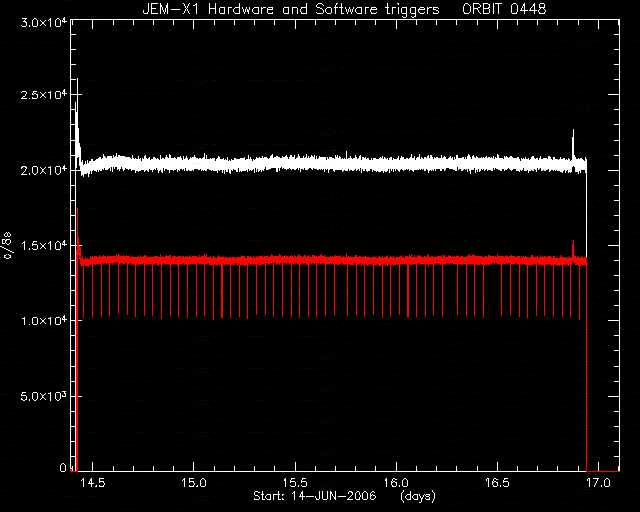Viewport: 640px width, 512px height.
Task: Click the 1.5×10⁴ y-axis tick label
Action: [x=44, y=245]
